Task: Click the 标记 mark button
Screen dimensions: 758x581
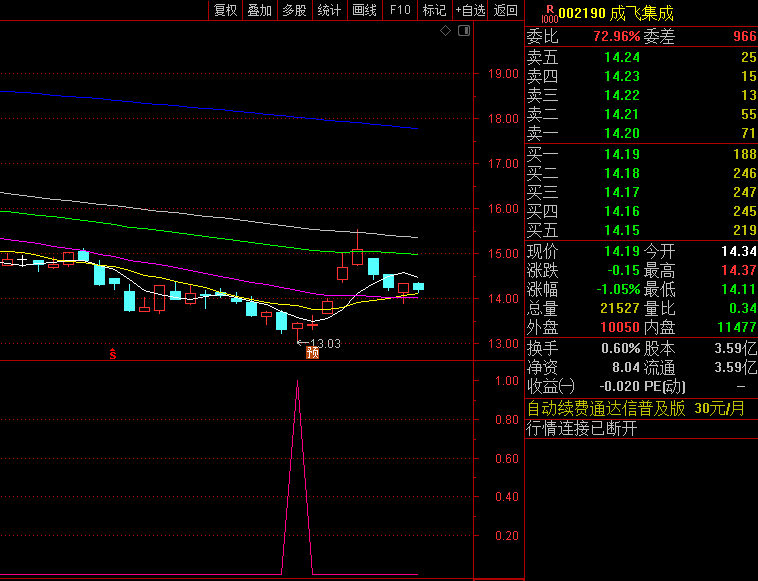Action: point(434,10)
